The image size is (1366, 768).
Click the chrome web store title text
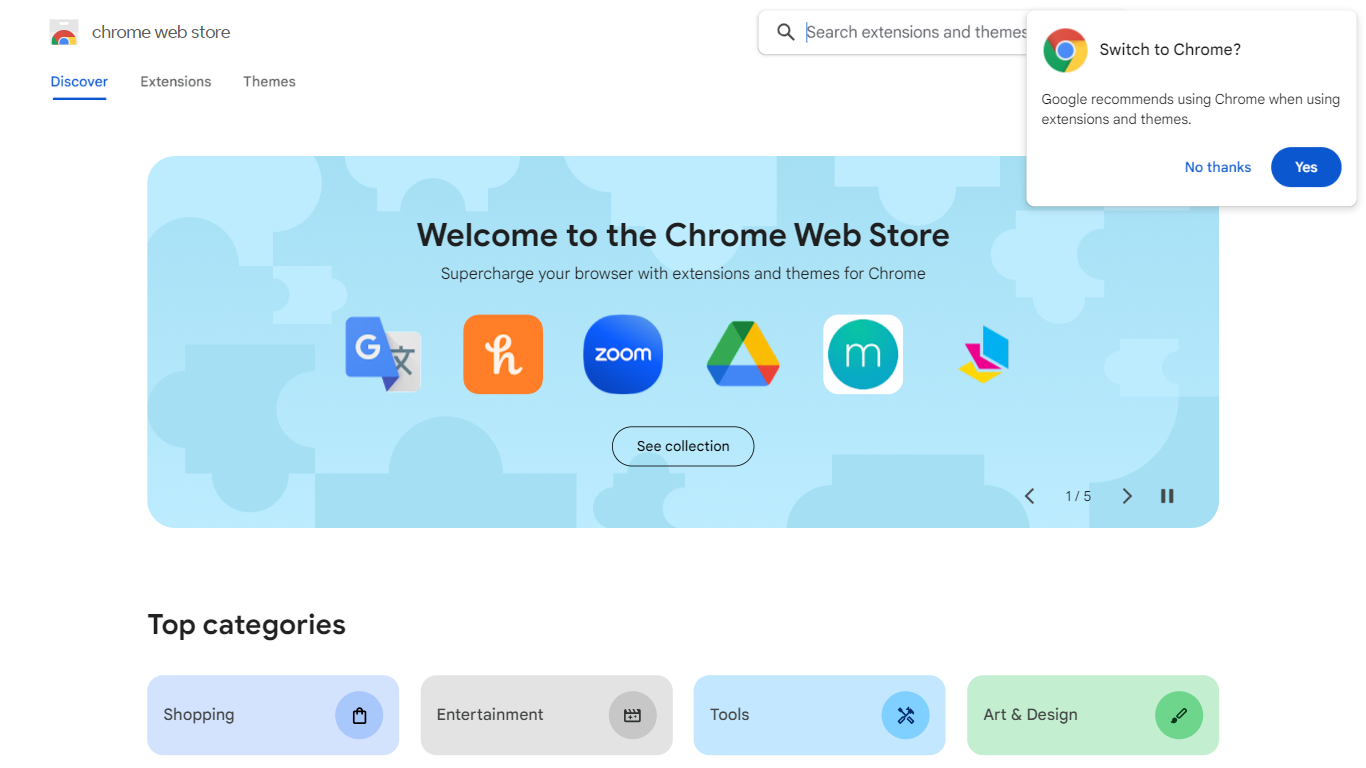[161, 32]
